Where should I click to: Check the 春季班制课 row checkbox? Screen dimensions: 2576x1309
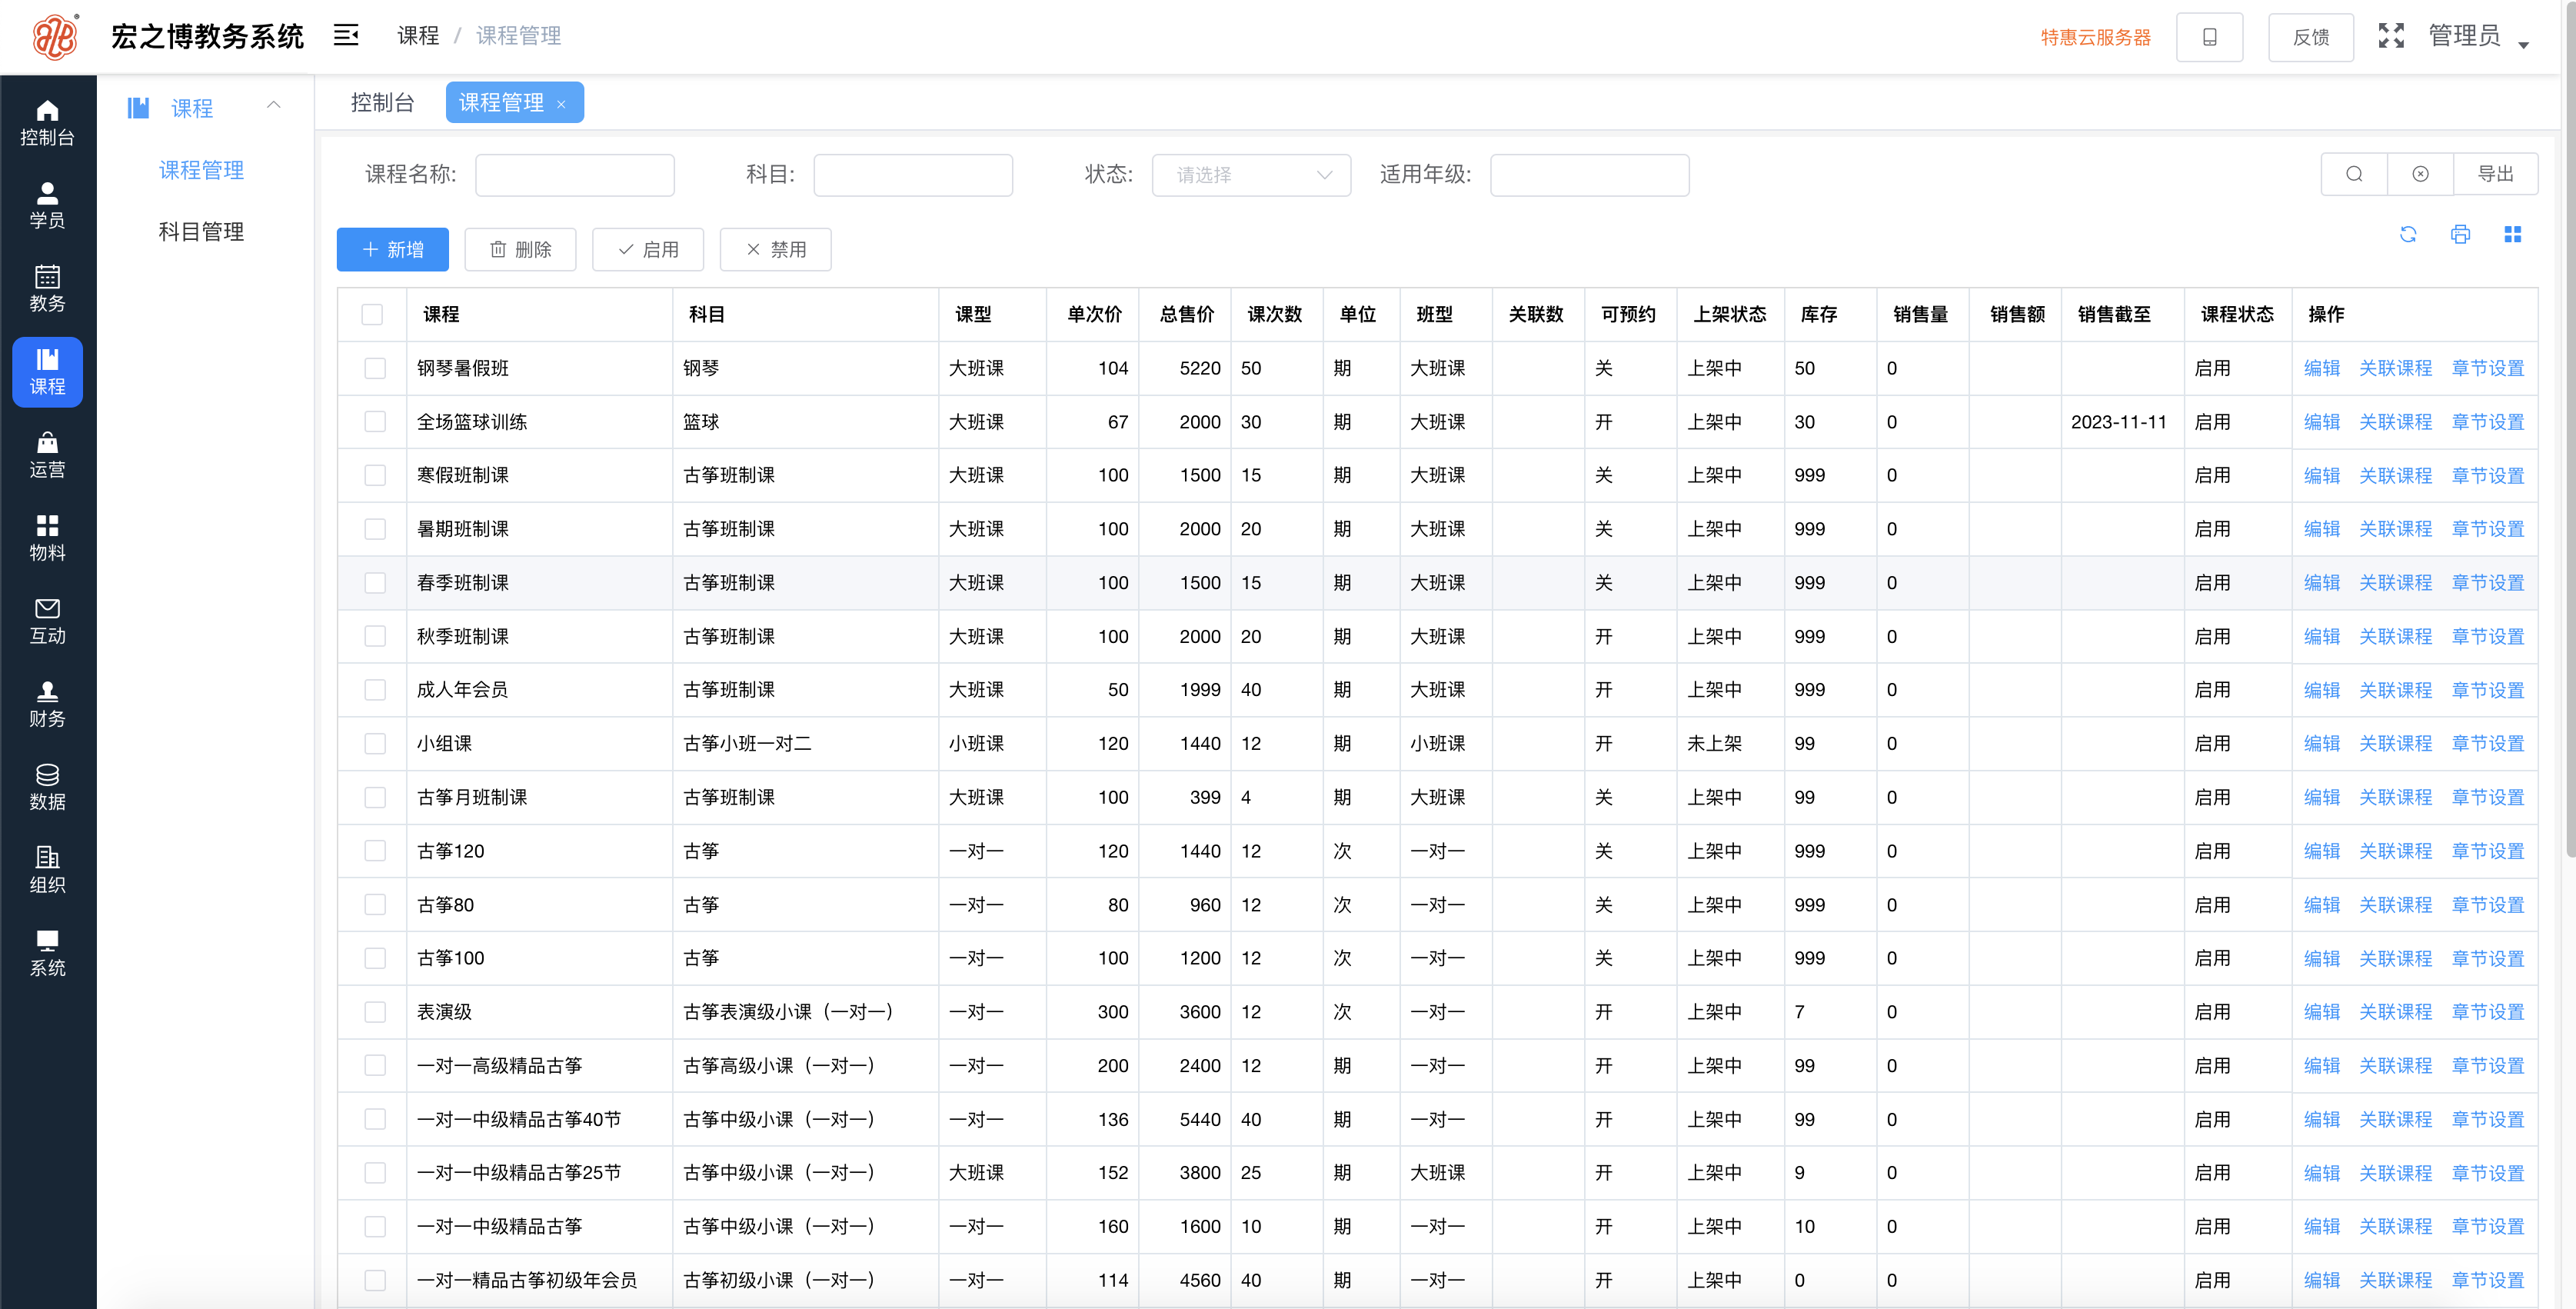pyautogui.click(x=375, y=583)
